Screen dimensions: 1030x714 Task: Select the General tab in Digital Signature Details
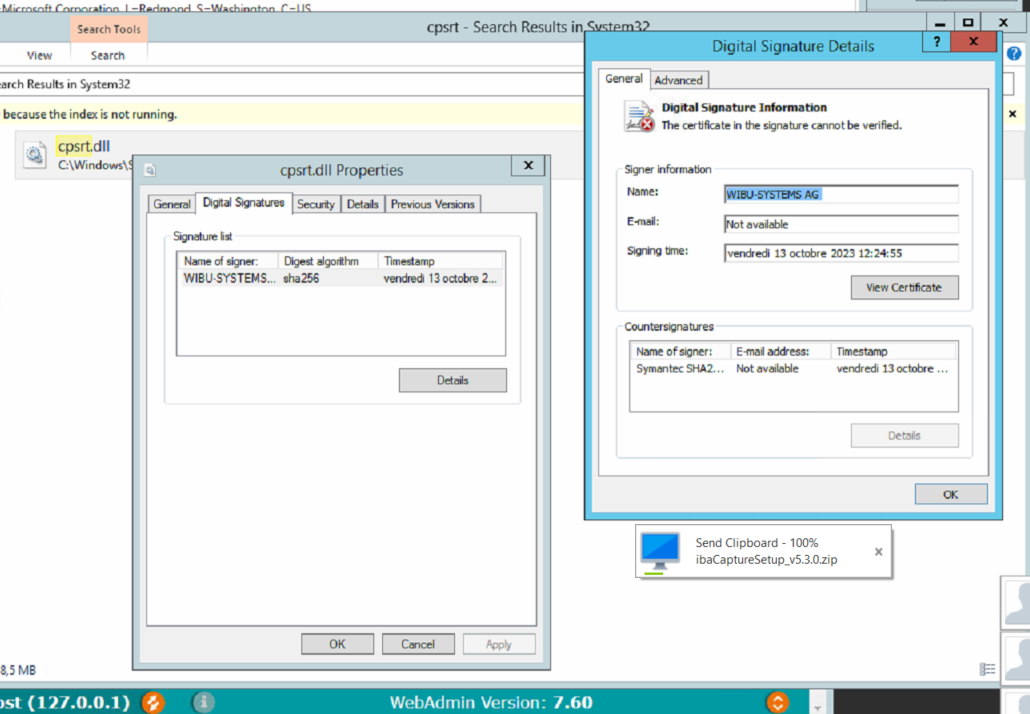623,79
